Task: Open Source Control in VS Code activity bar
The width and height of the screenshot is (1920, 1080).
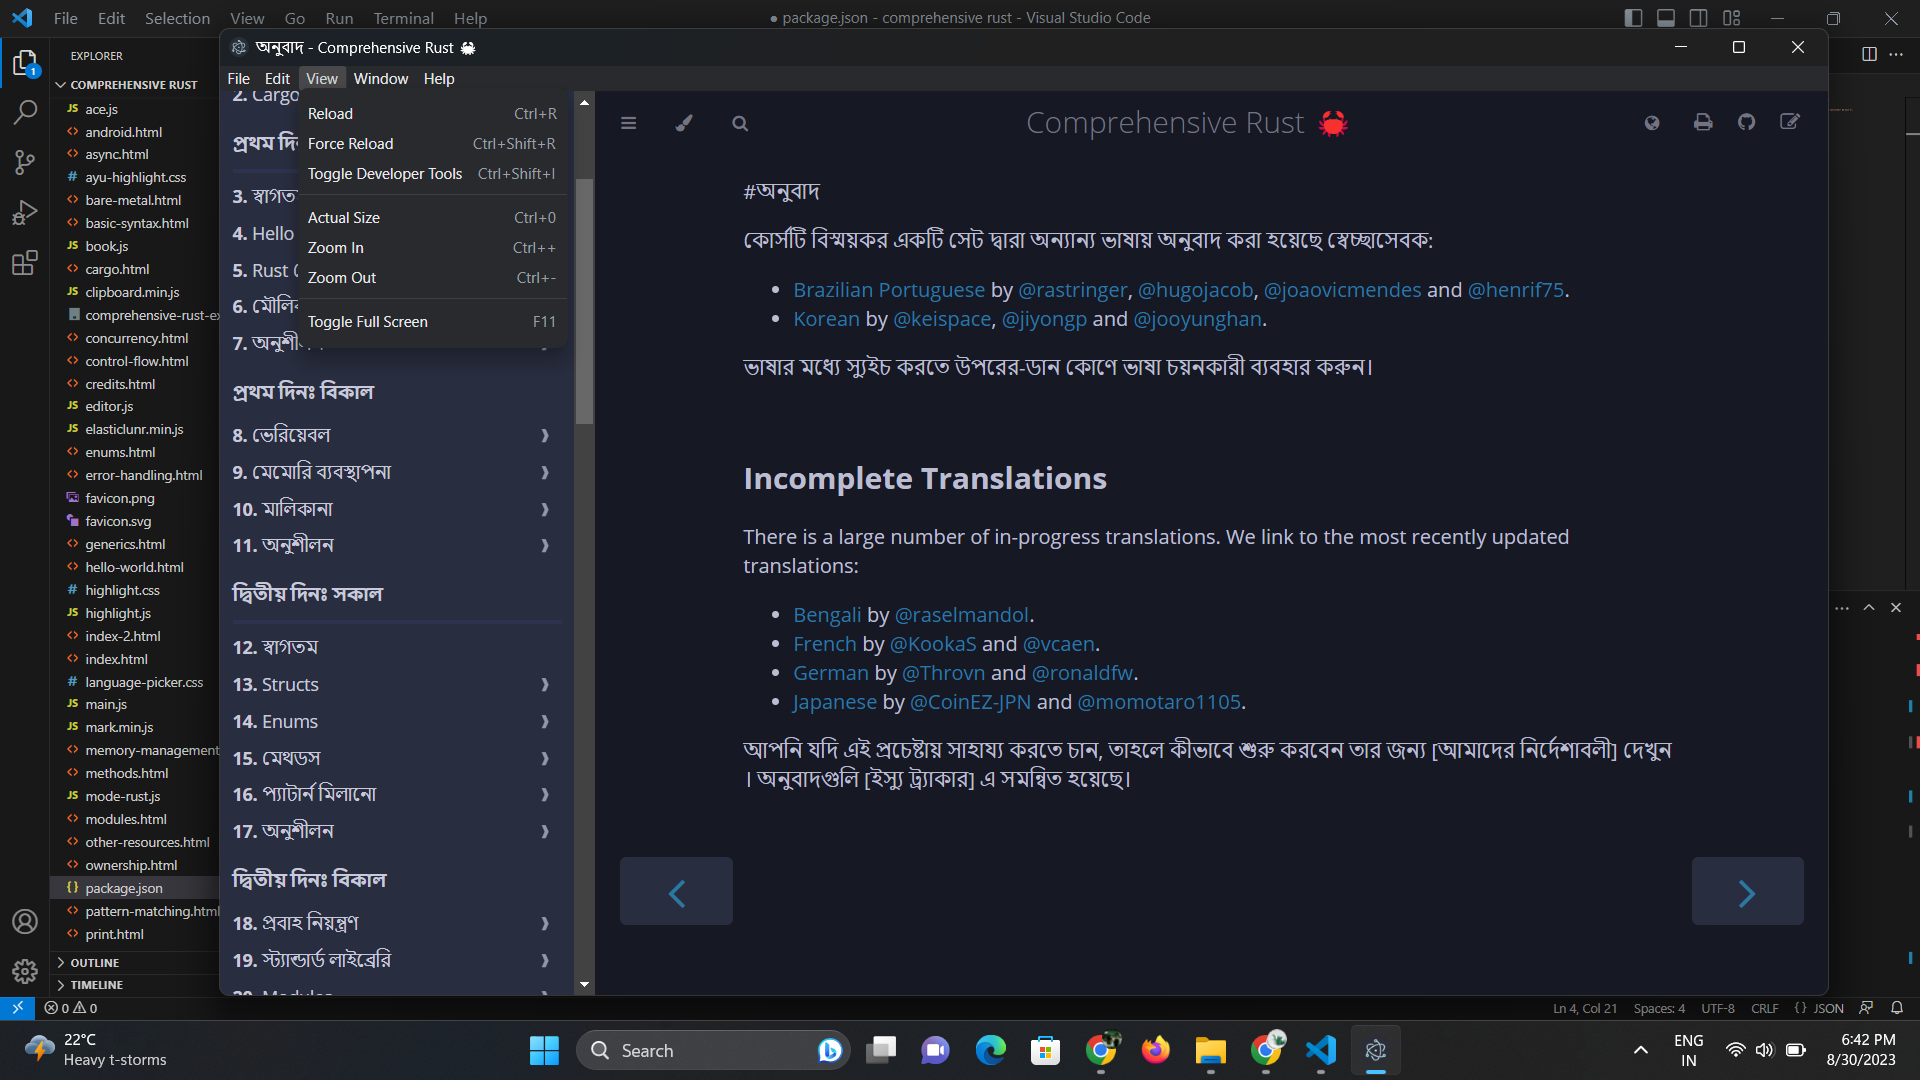Action: pos(25,162)
